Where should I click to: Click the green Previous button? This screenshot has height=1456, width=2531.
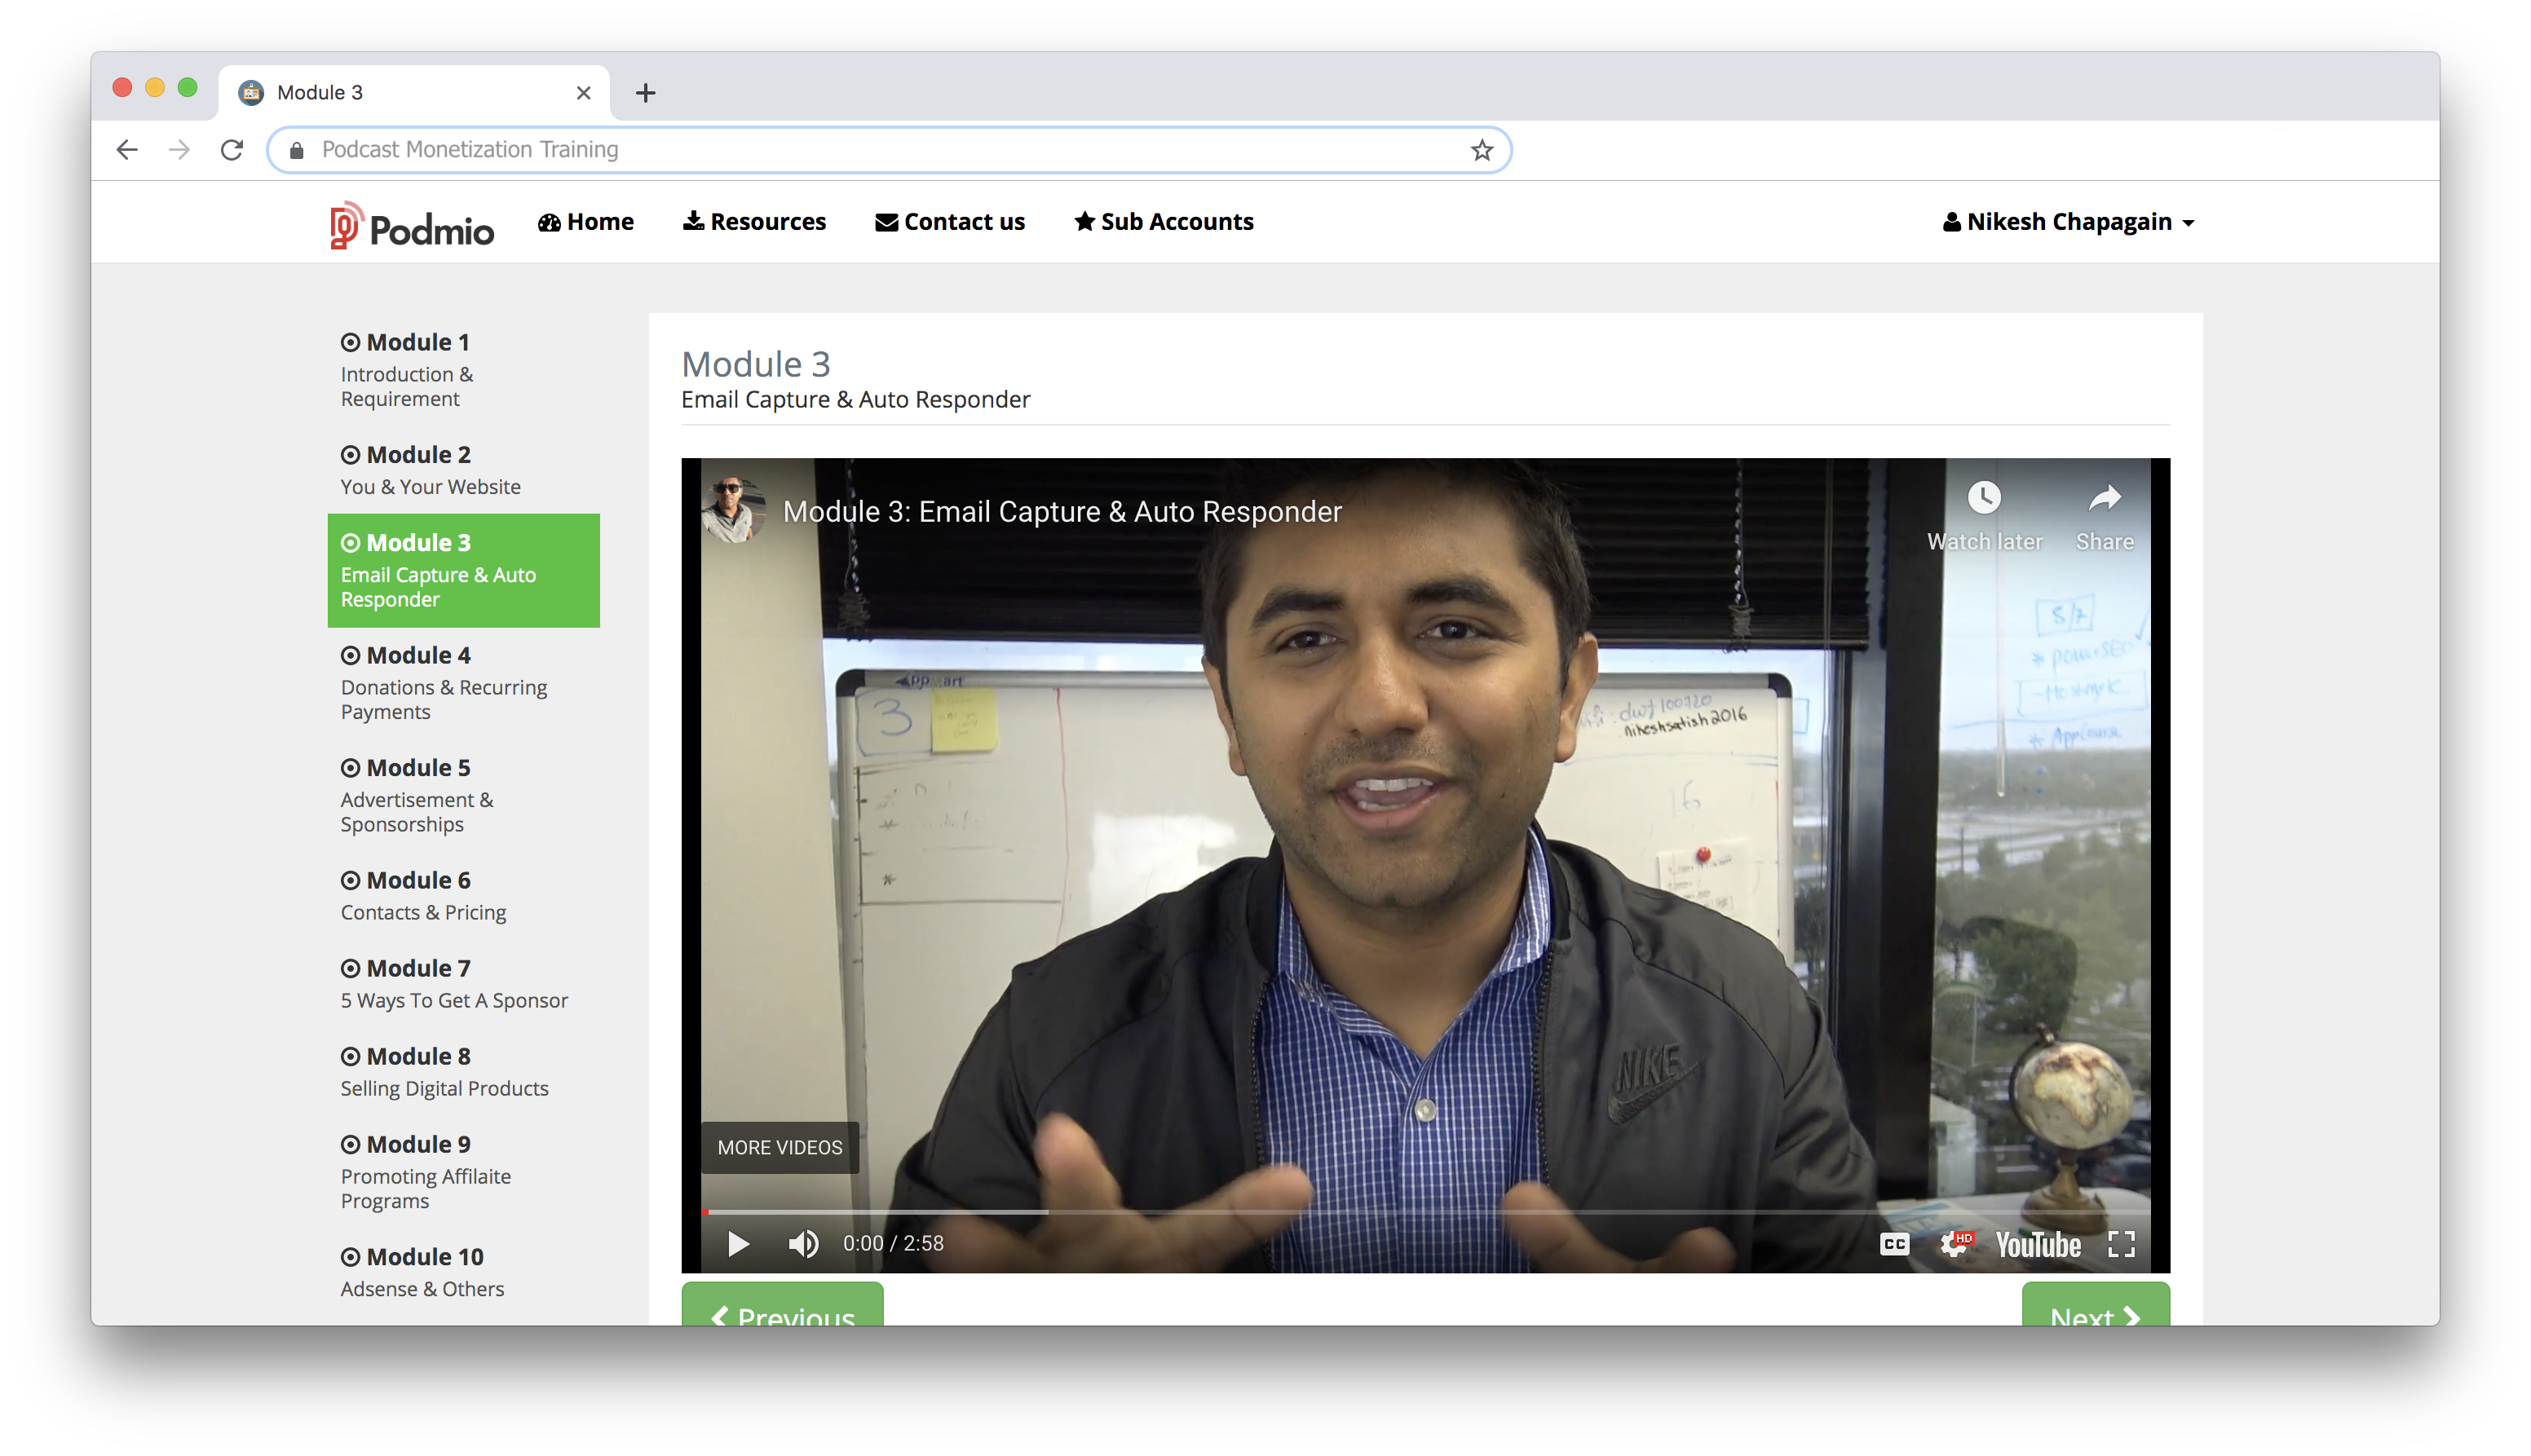point(782,1306)
